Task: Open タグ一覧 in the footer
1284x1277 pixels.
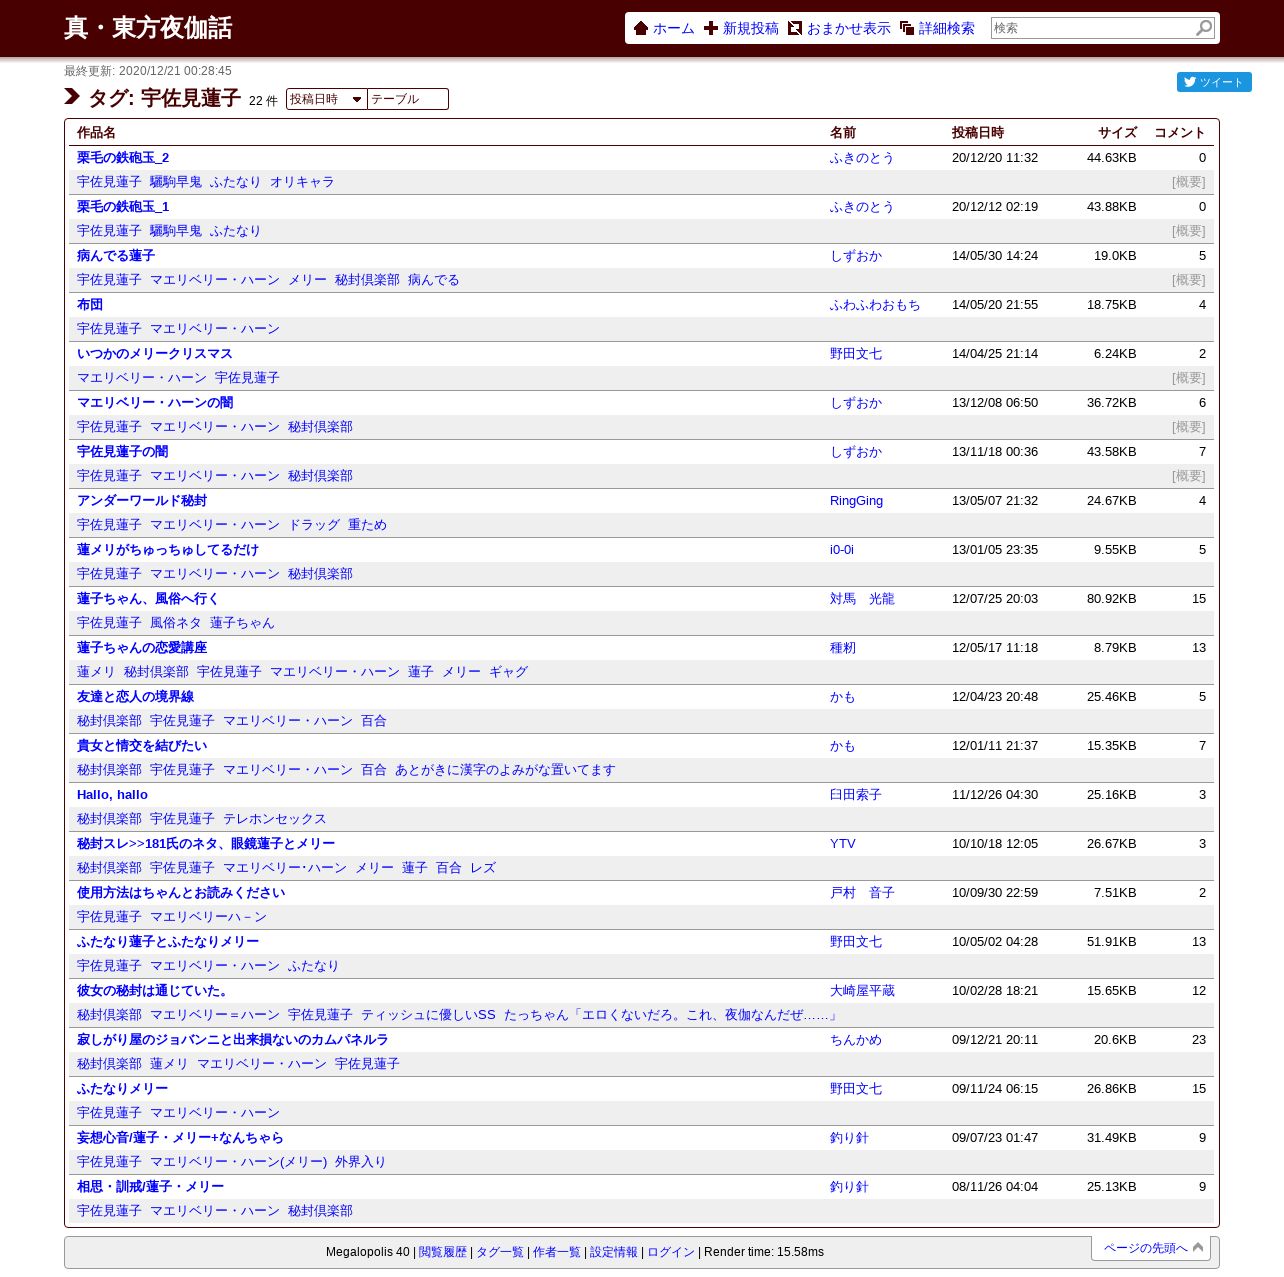Action: (x=499, y=1252)
